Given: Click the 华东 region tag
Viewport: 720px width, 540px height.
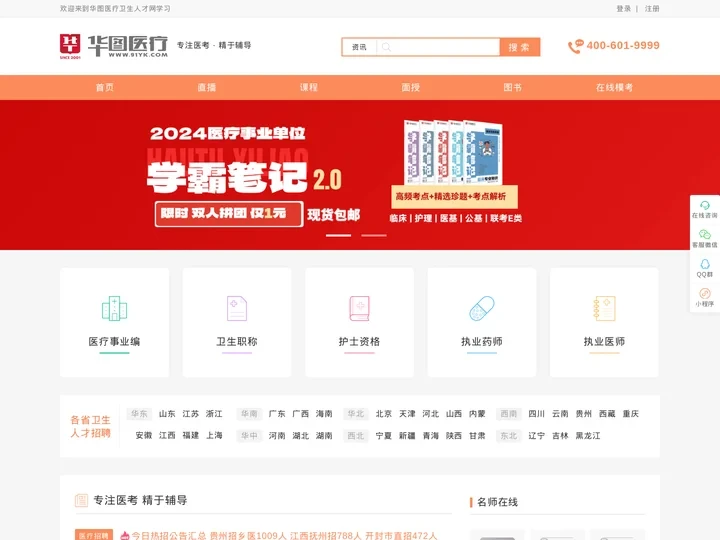Looking at the screenshot, I should point(139,414).
